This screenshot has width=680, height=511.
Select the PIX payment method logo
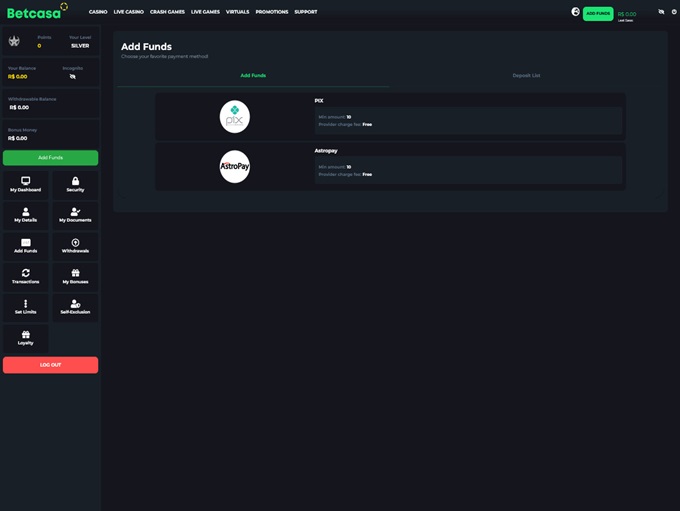tap(234, 117)
